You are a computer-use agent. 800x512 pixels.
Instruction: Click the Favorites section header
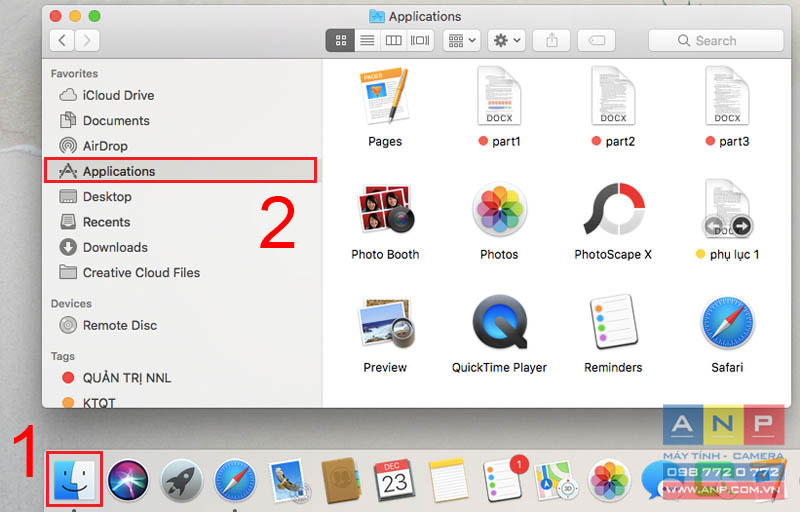74,73
